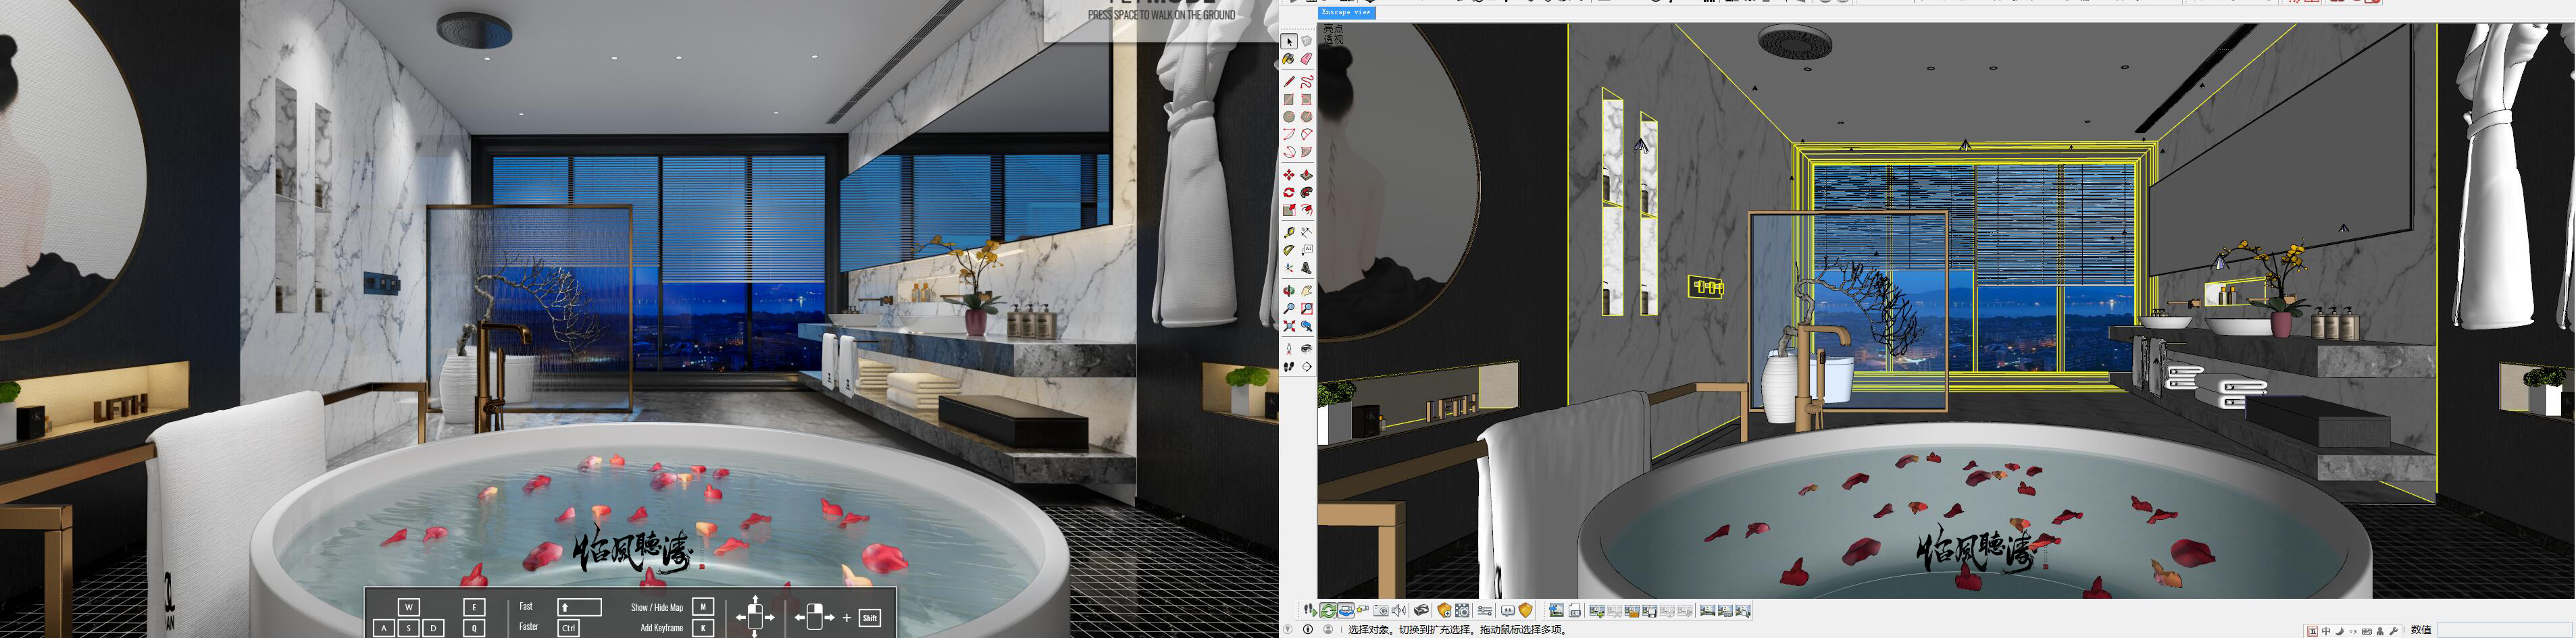Viewport: 2576px width, 638px height.
Task: Toggle Enscape live updates green arrows
Action: 1328,611
